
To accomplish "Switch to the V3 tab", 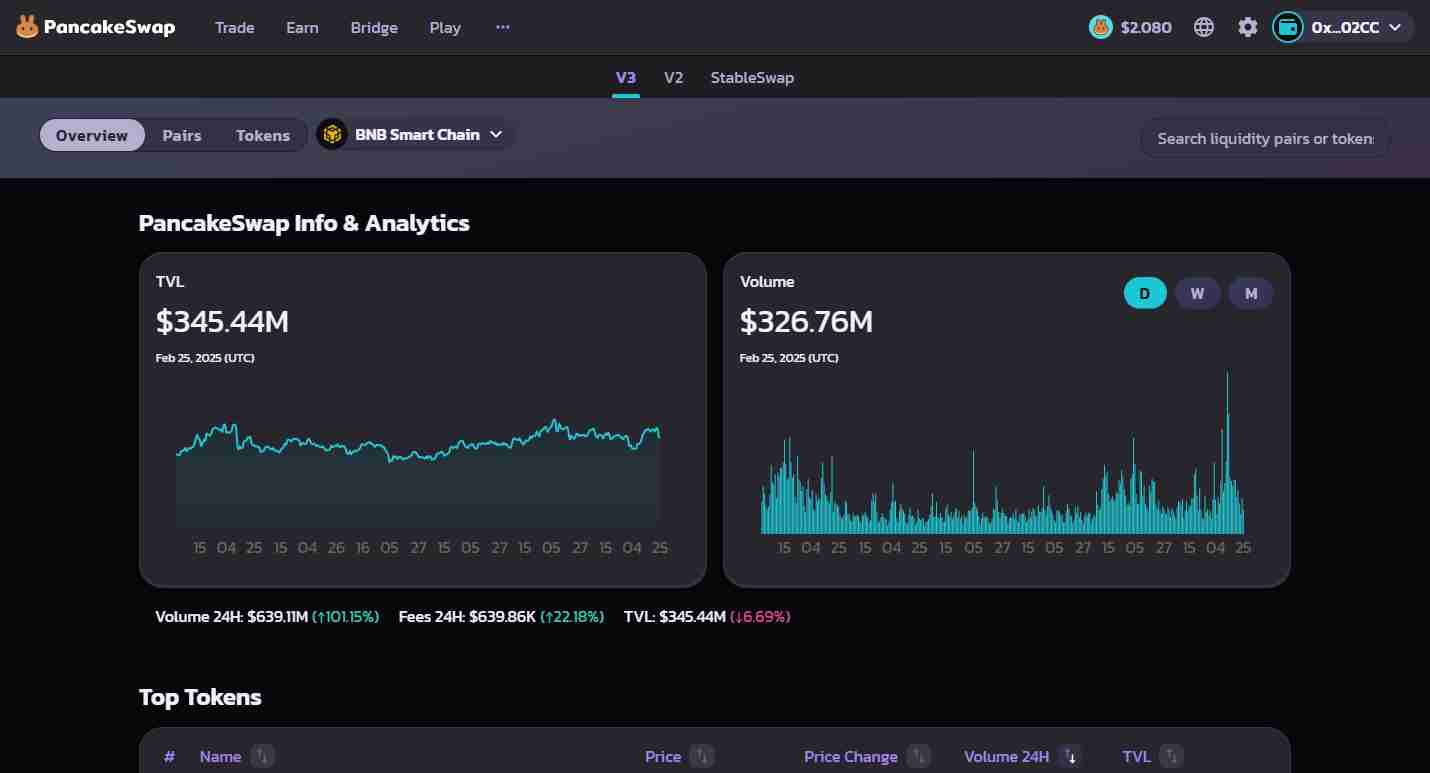I will (626, 77).
